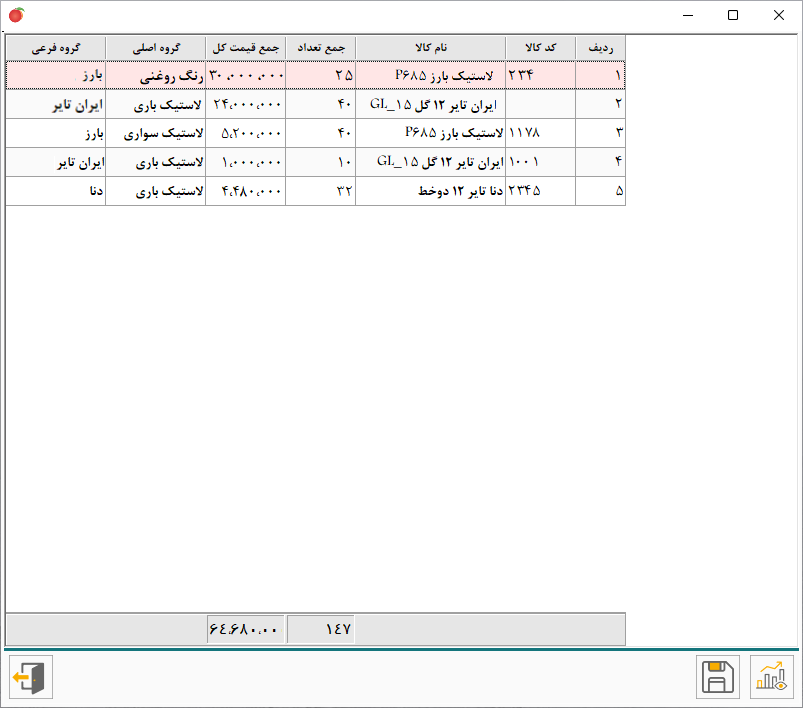Click product code ۱۱۷۸ cell

click(540, 133)
